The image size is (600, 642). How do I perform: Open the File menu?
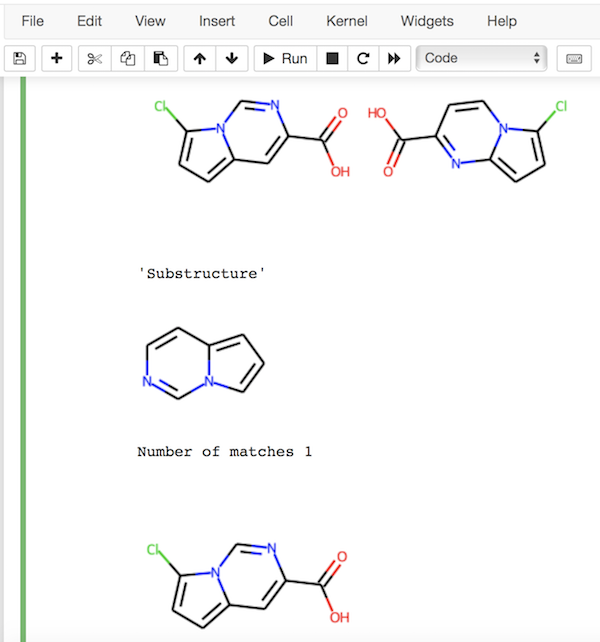click(32, 21)
